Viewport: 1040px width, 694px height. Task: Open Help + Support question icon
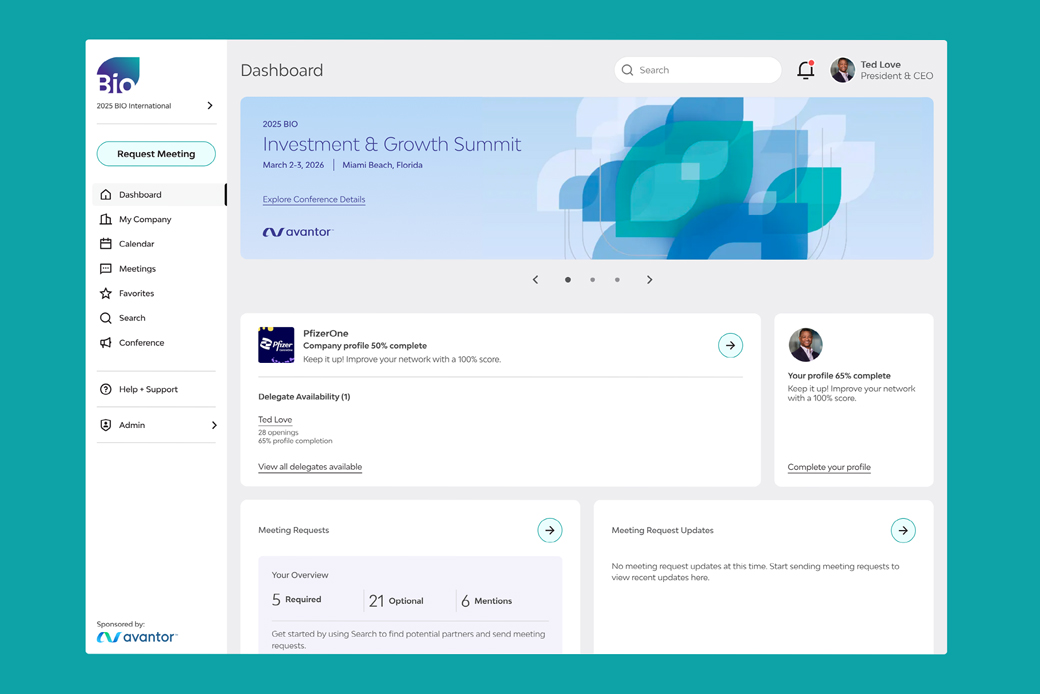106,389
